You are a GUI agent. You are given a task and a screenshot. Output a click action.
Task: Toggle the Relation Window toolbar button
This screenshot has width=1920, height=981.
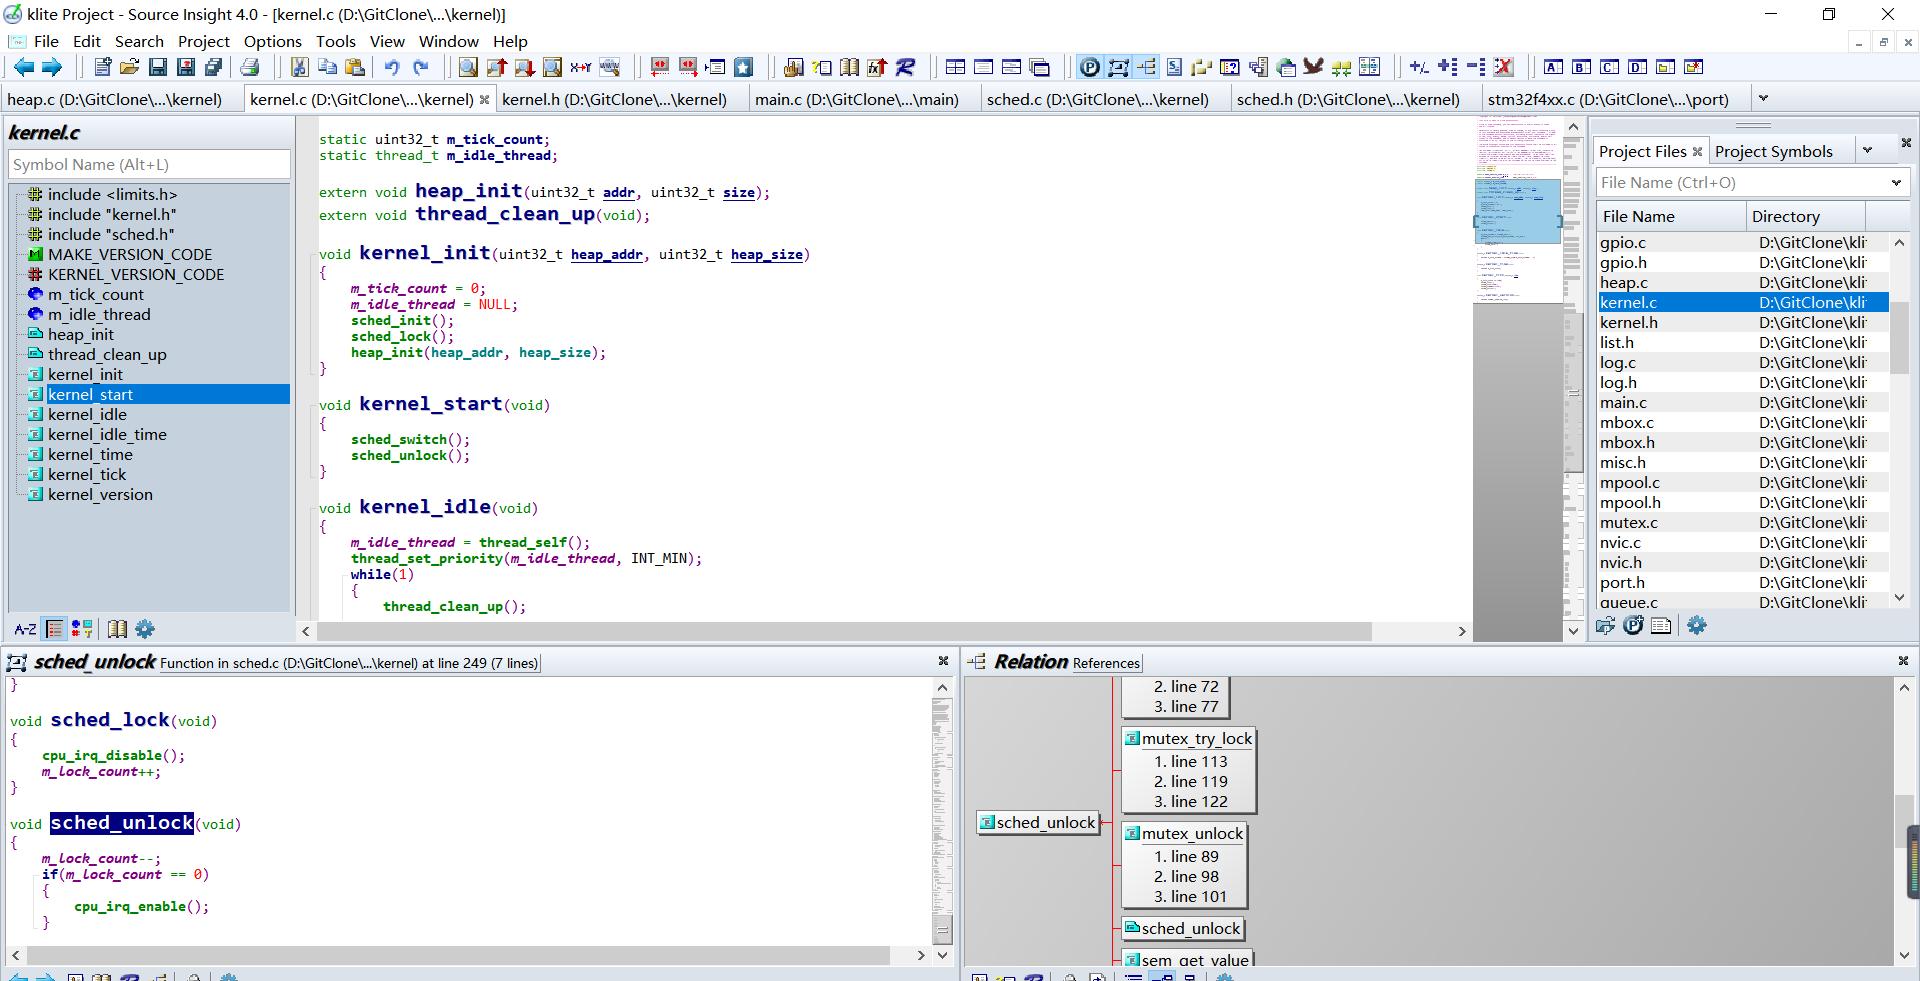click(1146, 67)
